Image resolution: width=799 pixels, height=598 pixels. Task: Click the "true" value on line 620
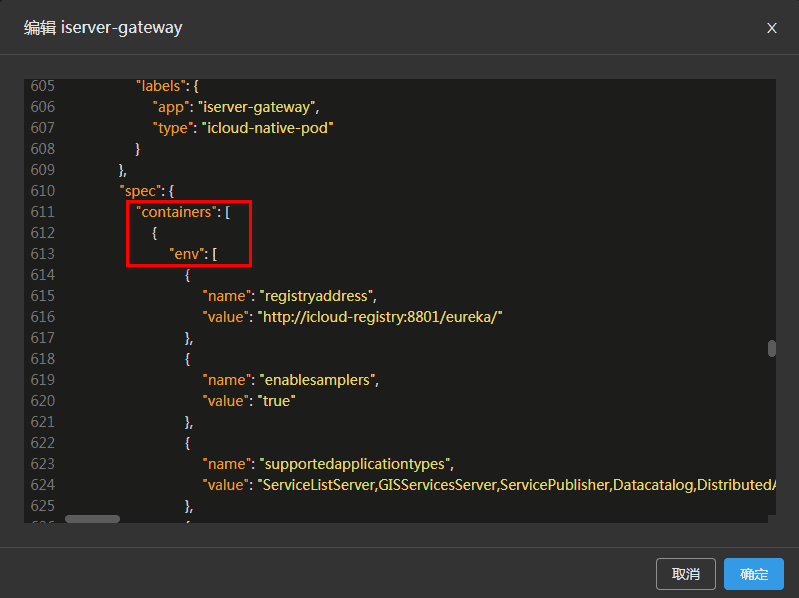coord(277,401)
